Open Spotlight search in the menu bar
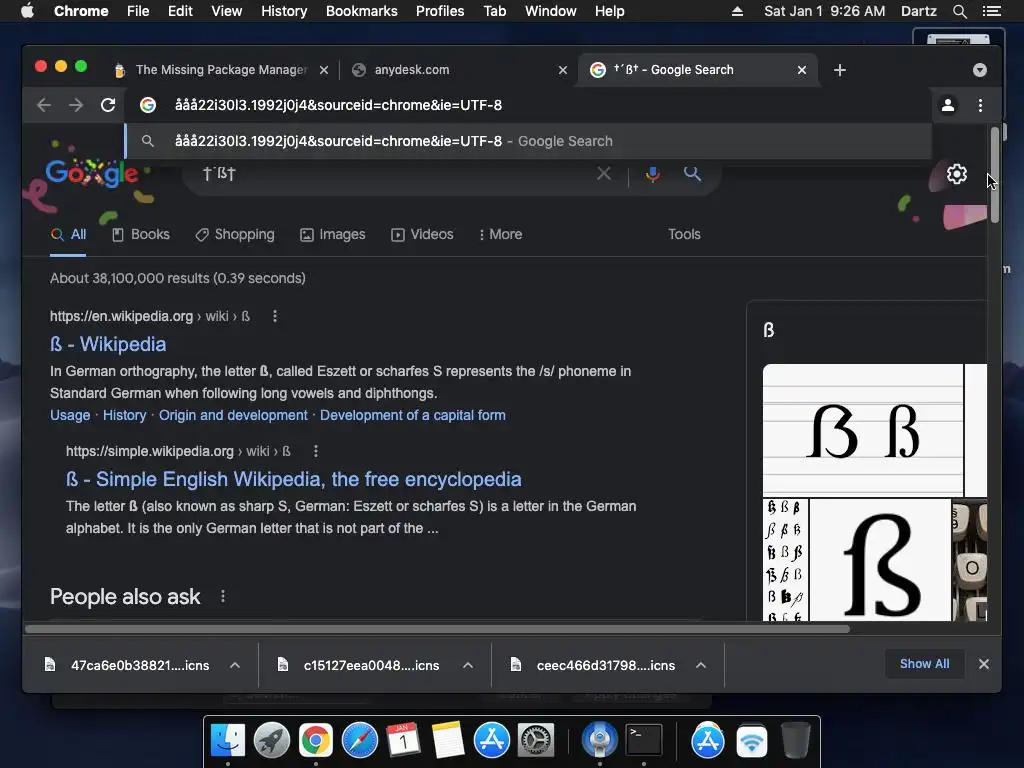The width and height of the screenshot is (1024, 768). pyautogui.click(x=959, y=11)
